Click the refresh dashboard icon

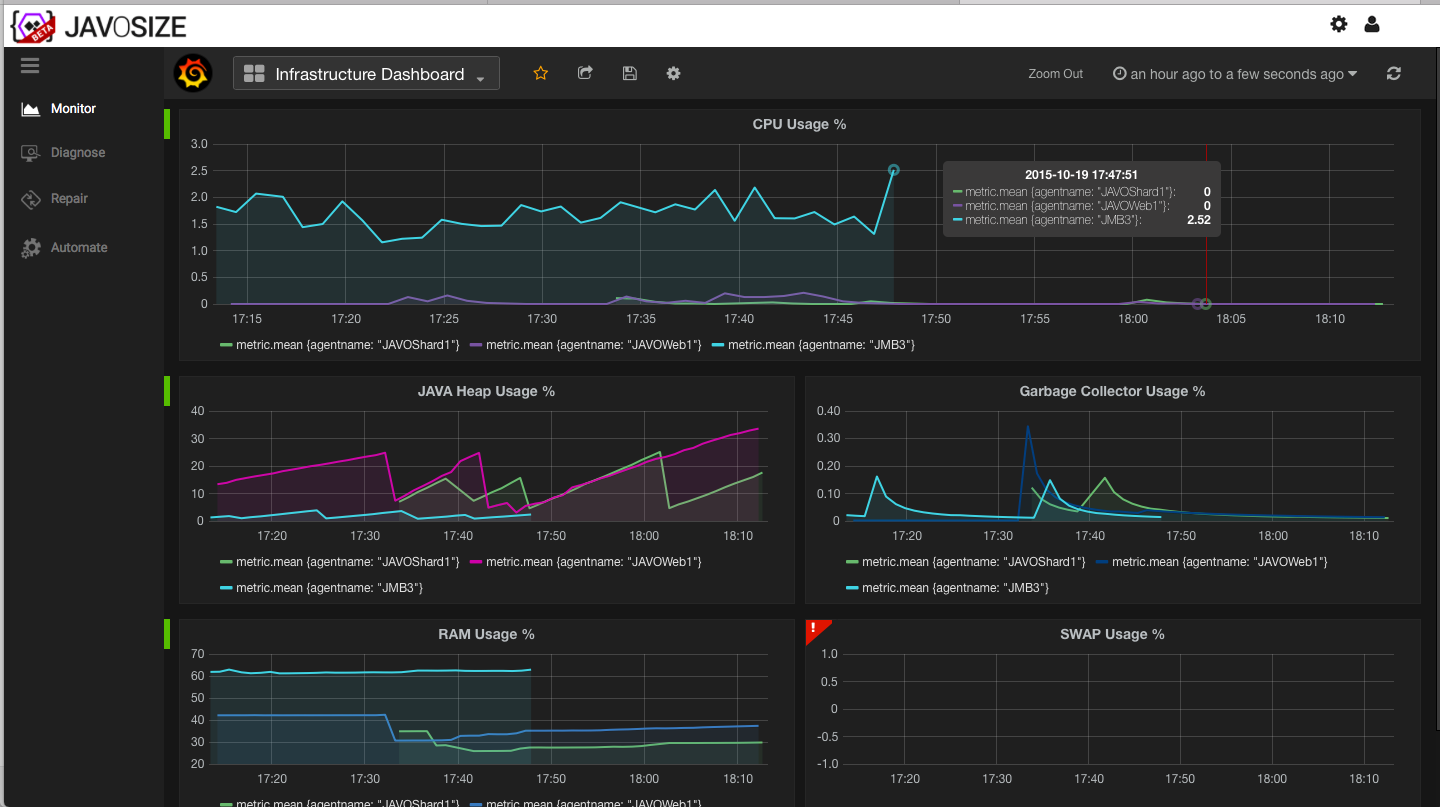click(x=1394, y=73)
